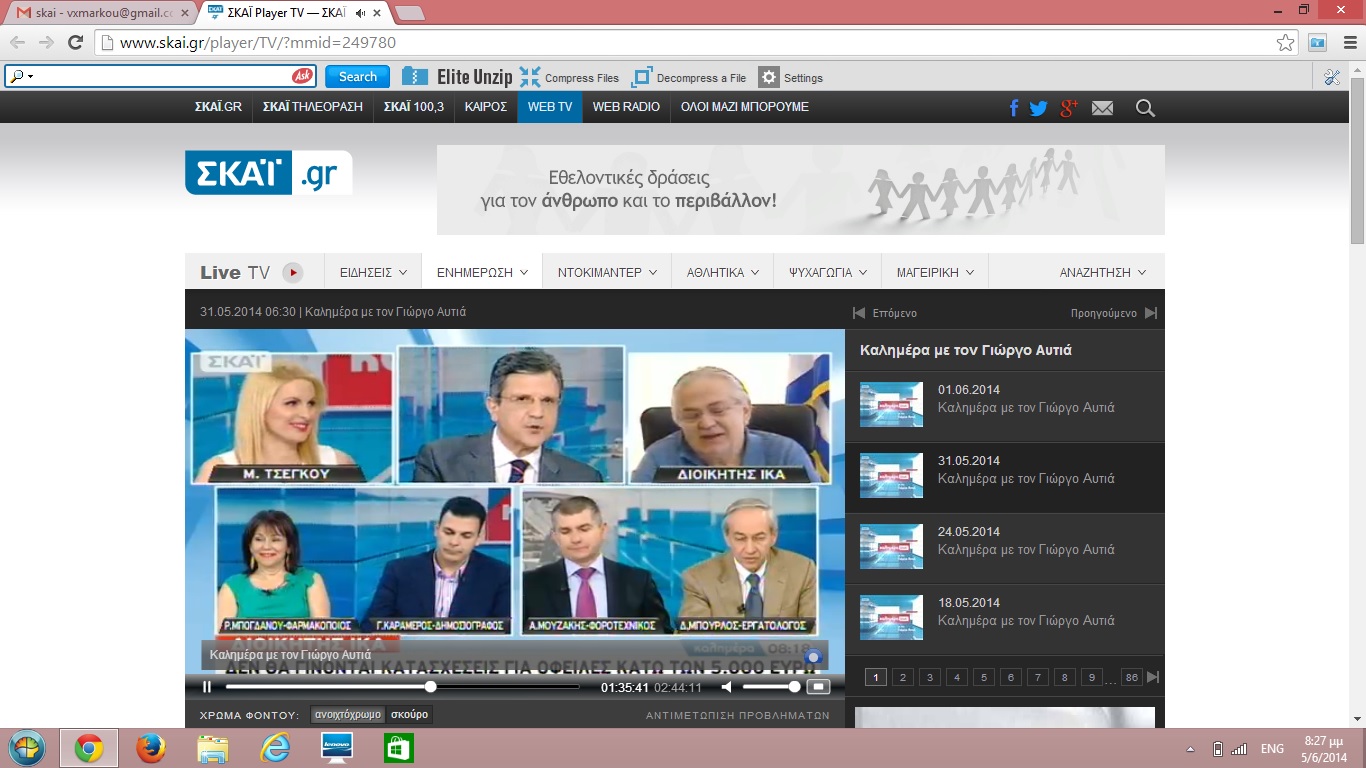Open the 24.05.2014 episode thumbnail
This screenshot has height=768, width=1366.
pos(891,546)
